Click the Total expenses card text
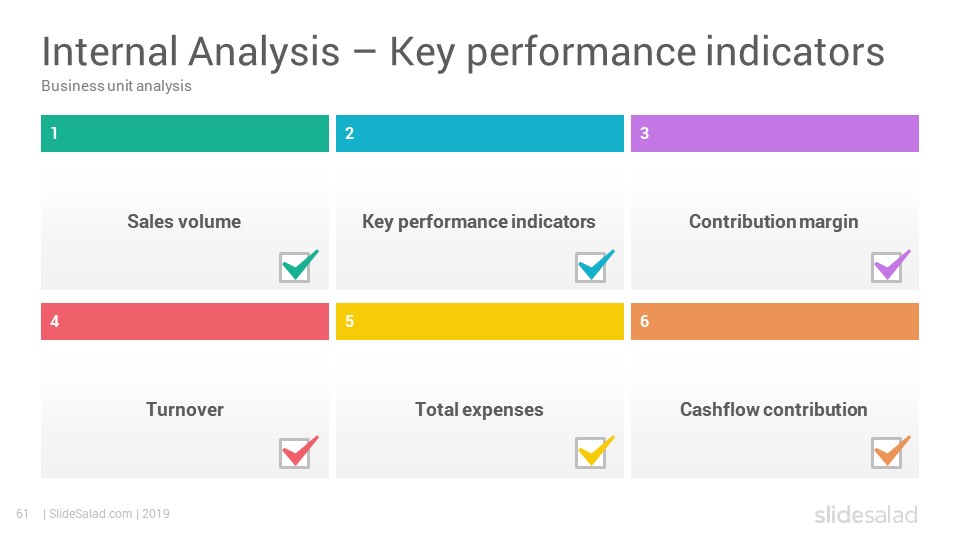The width and height of the screenshot is (960, 540). coord(479,410)
